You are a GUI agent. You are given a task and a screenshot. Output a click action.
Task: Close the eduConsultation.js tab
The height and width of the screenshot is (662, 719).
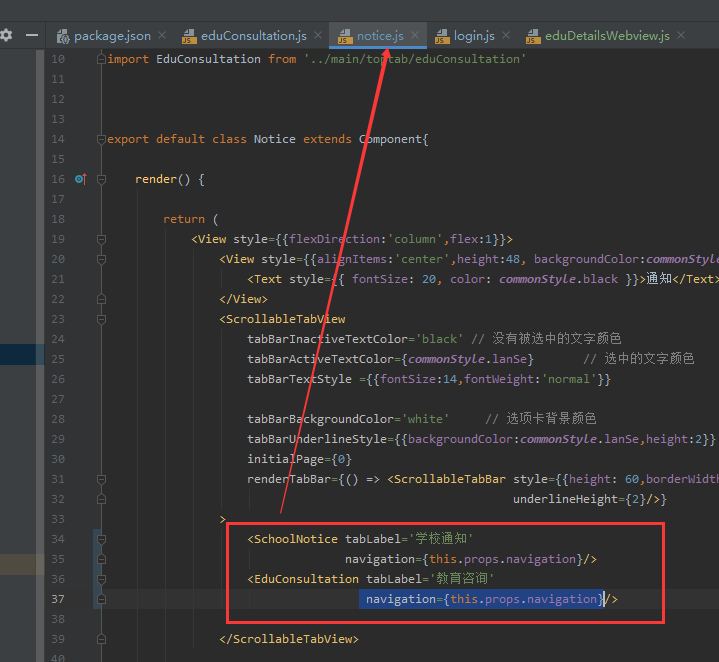point(318,35)
